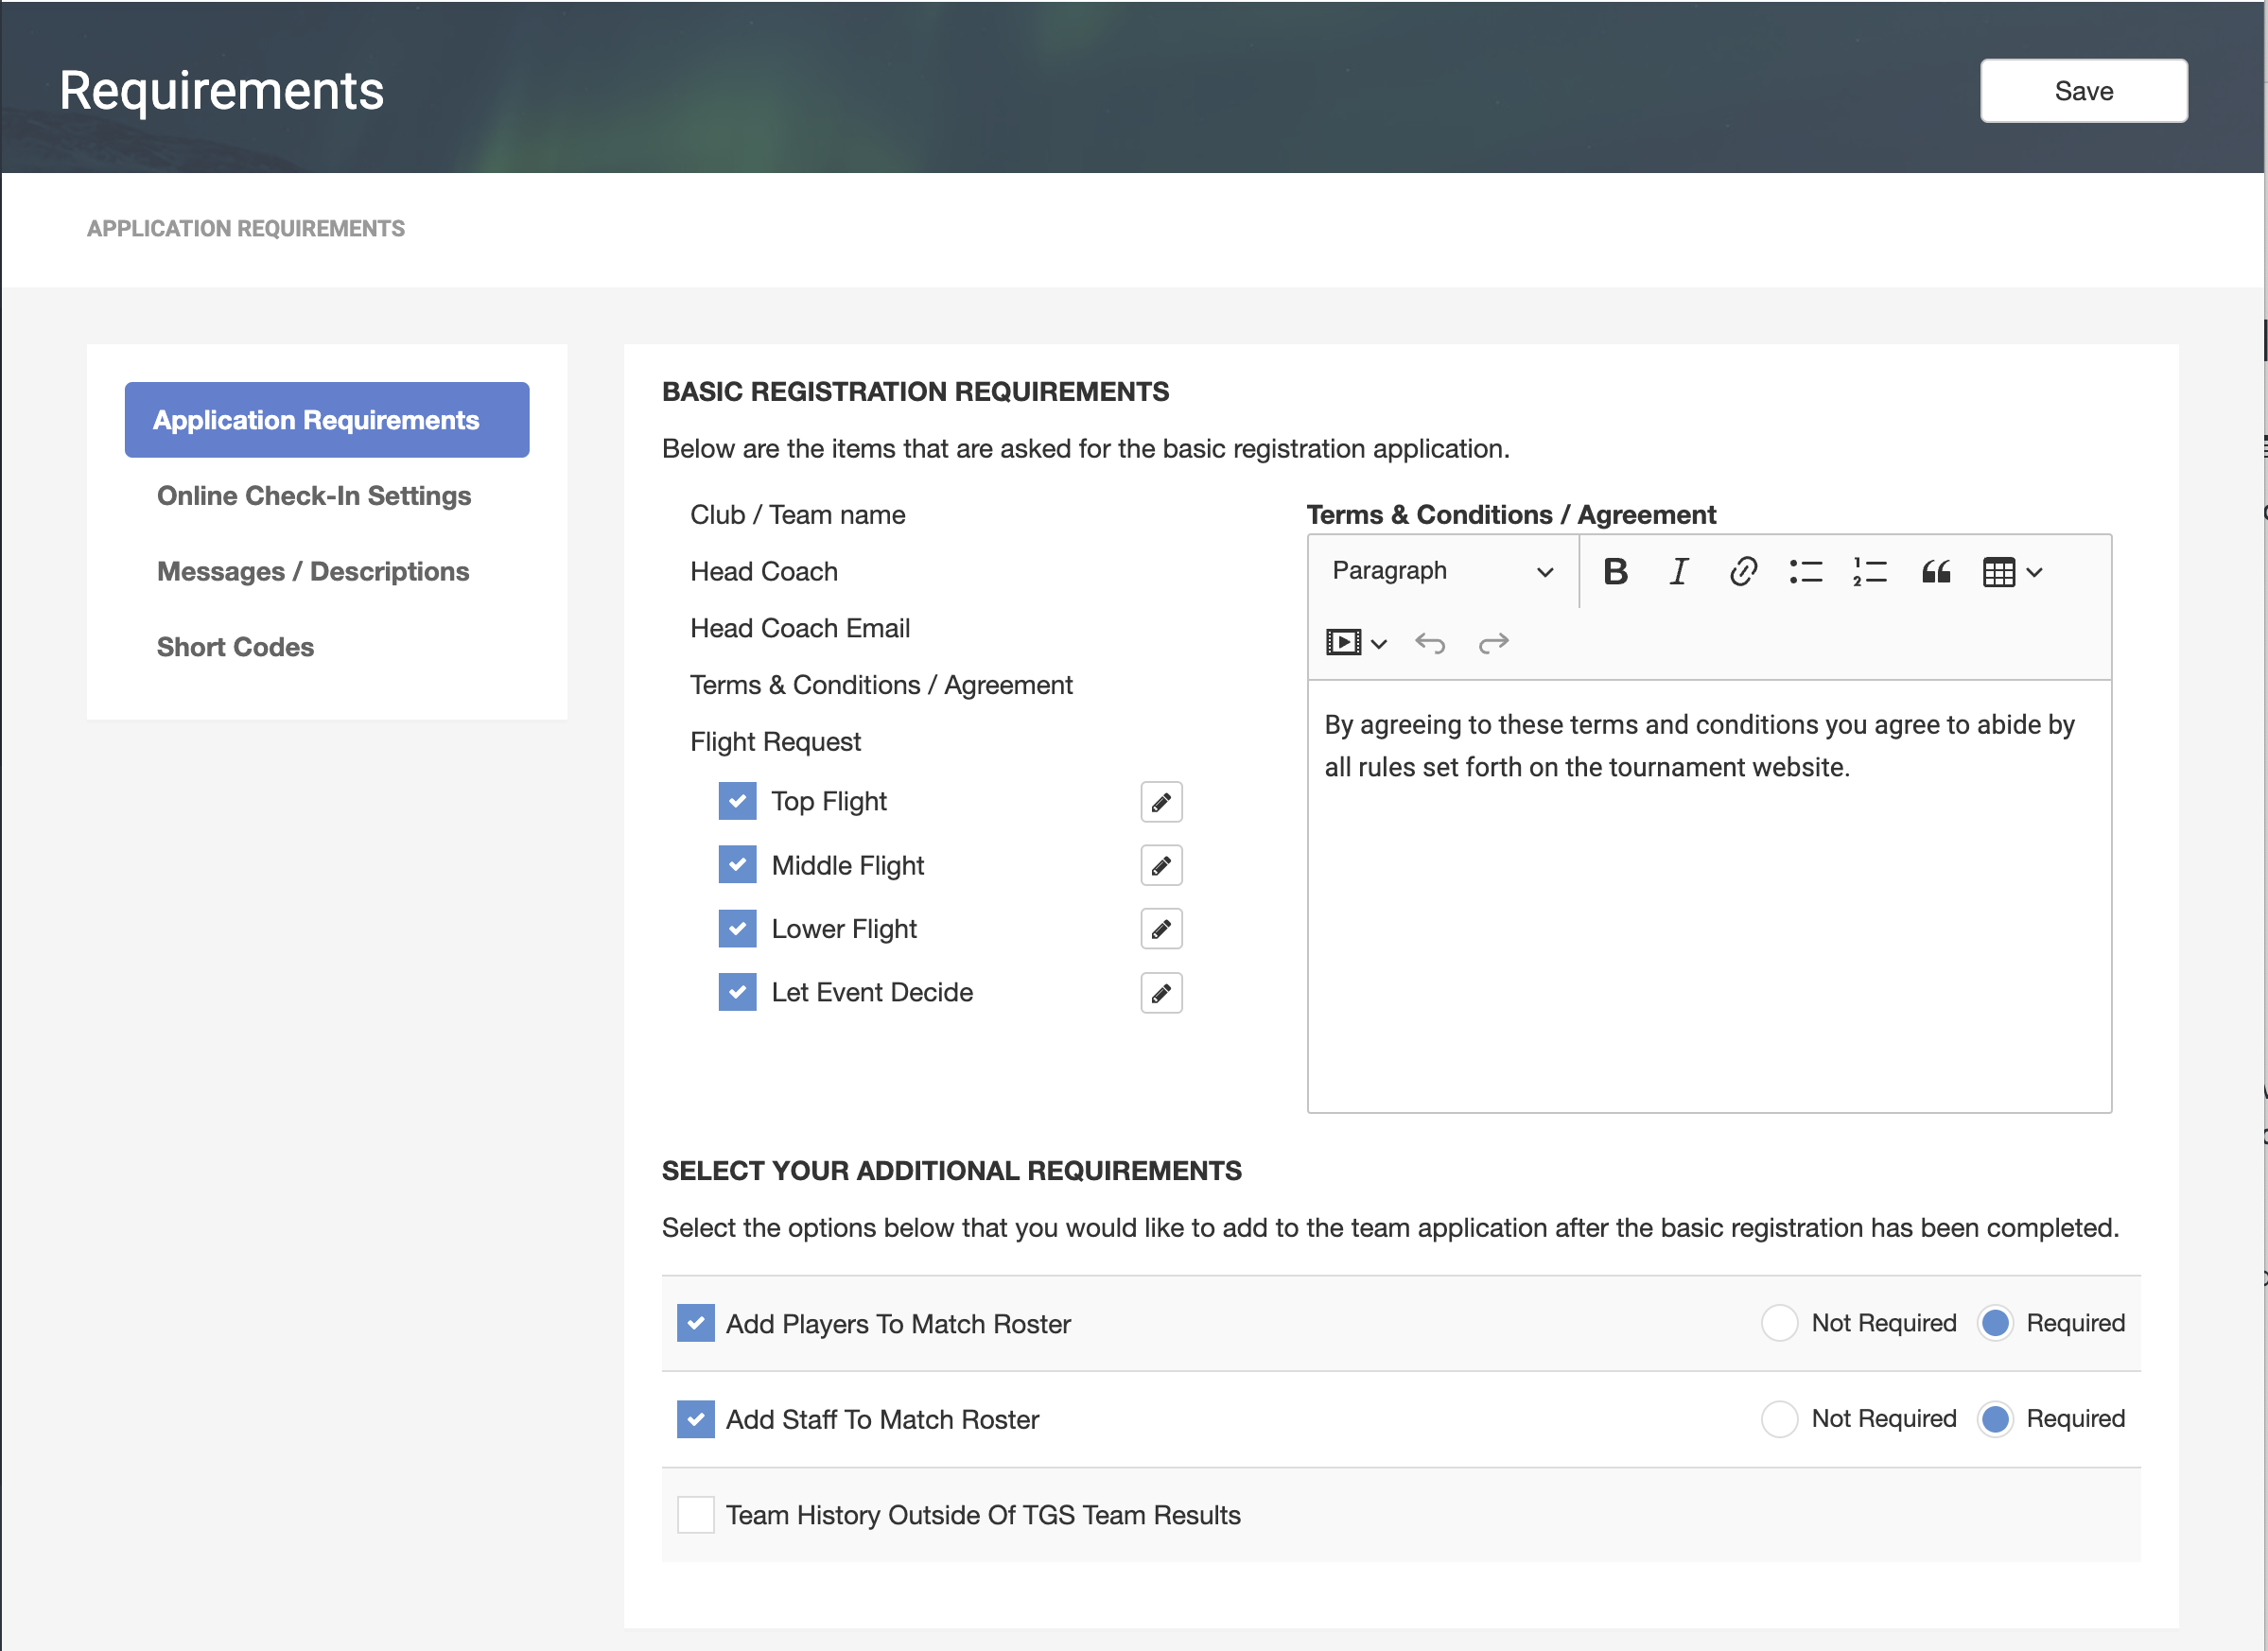Open the insert media dropdown

click(x=1356, y=642)
